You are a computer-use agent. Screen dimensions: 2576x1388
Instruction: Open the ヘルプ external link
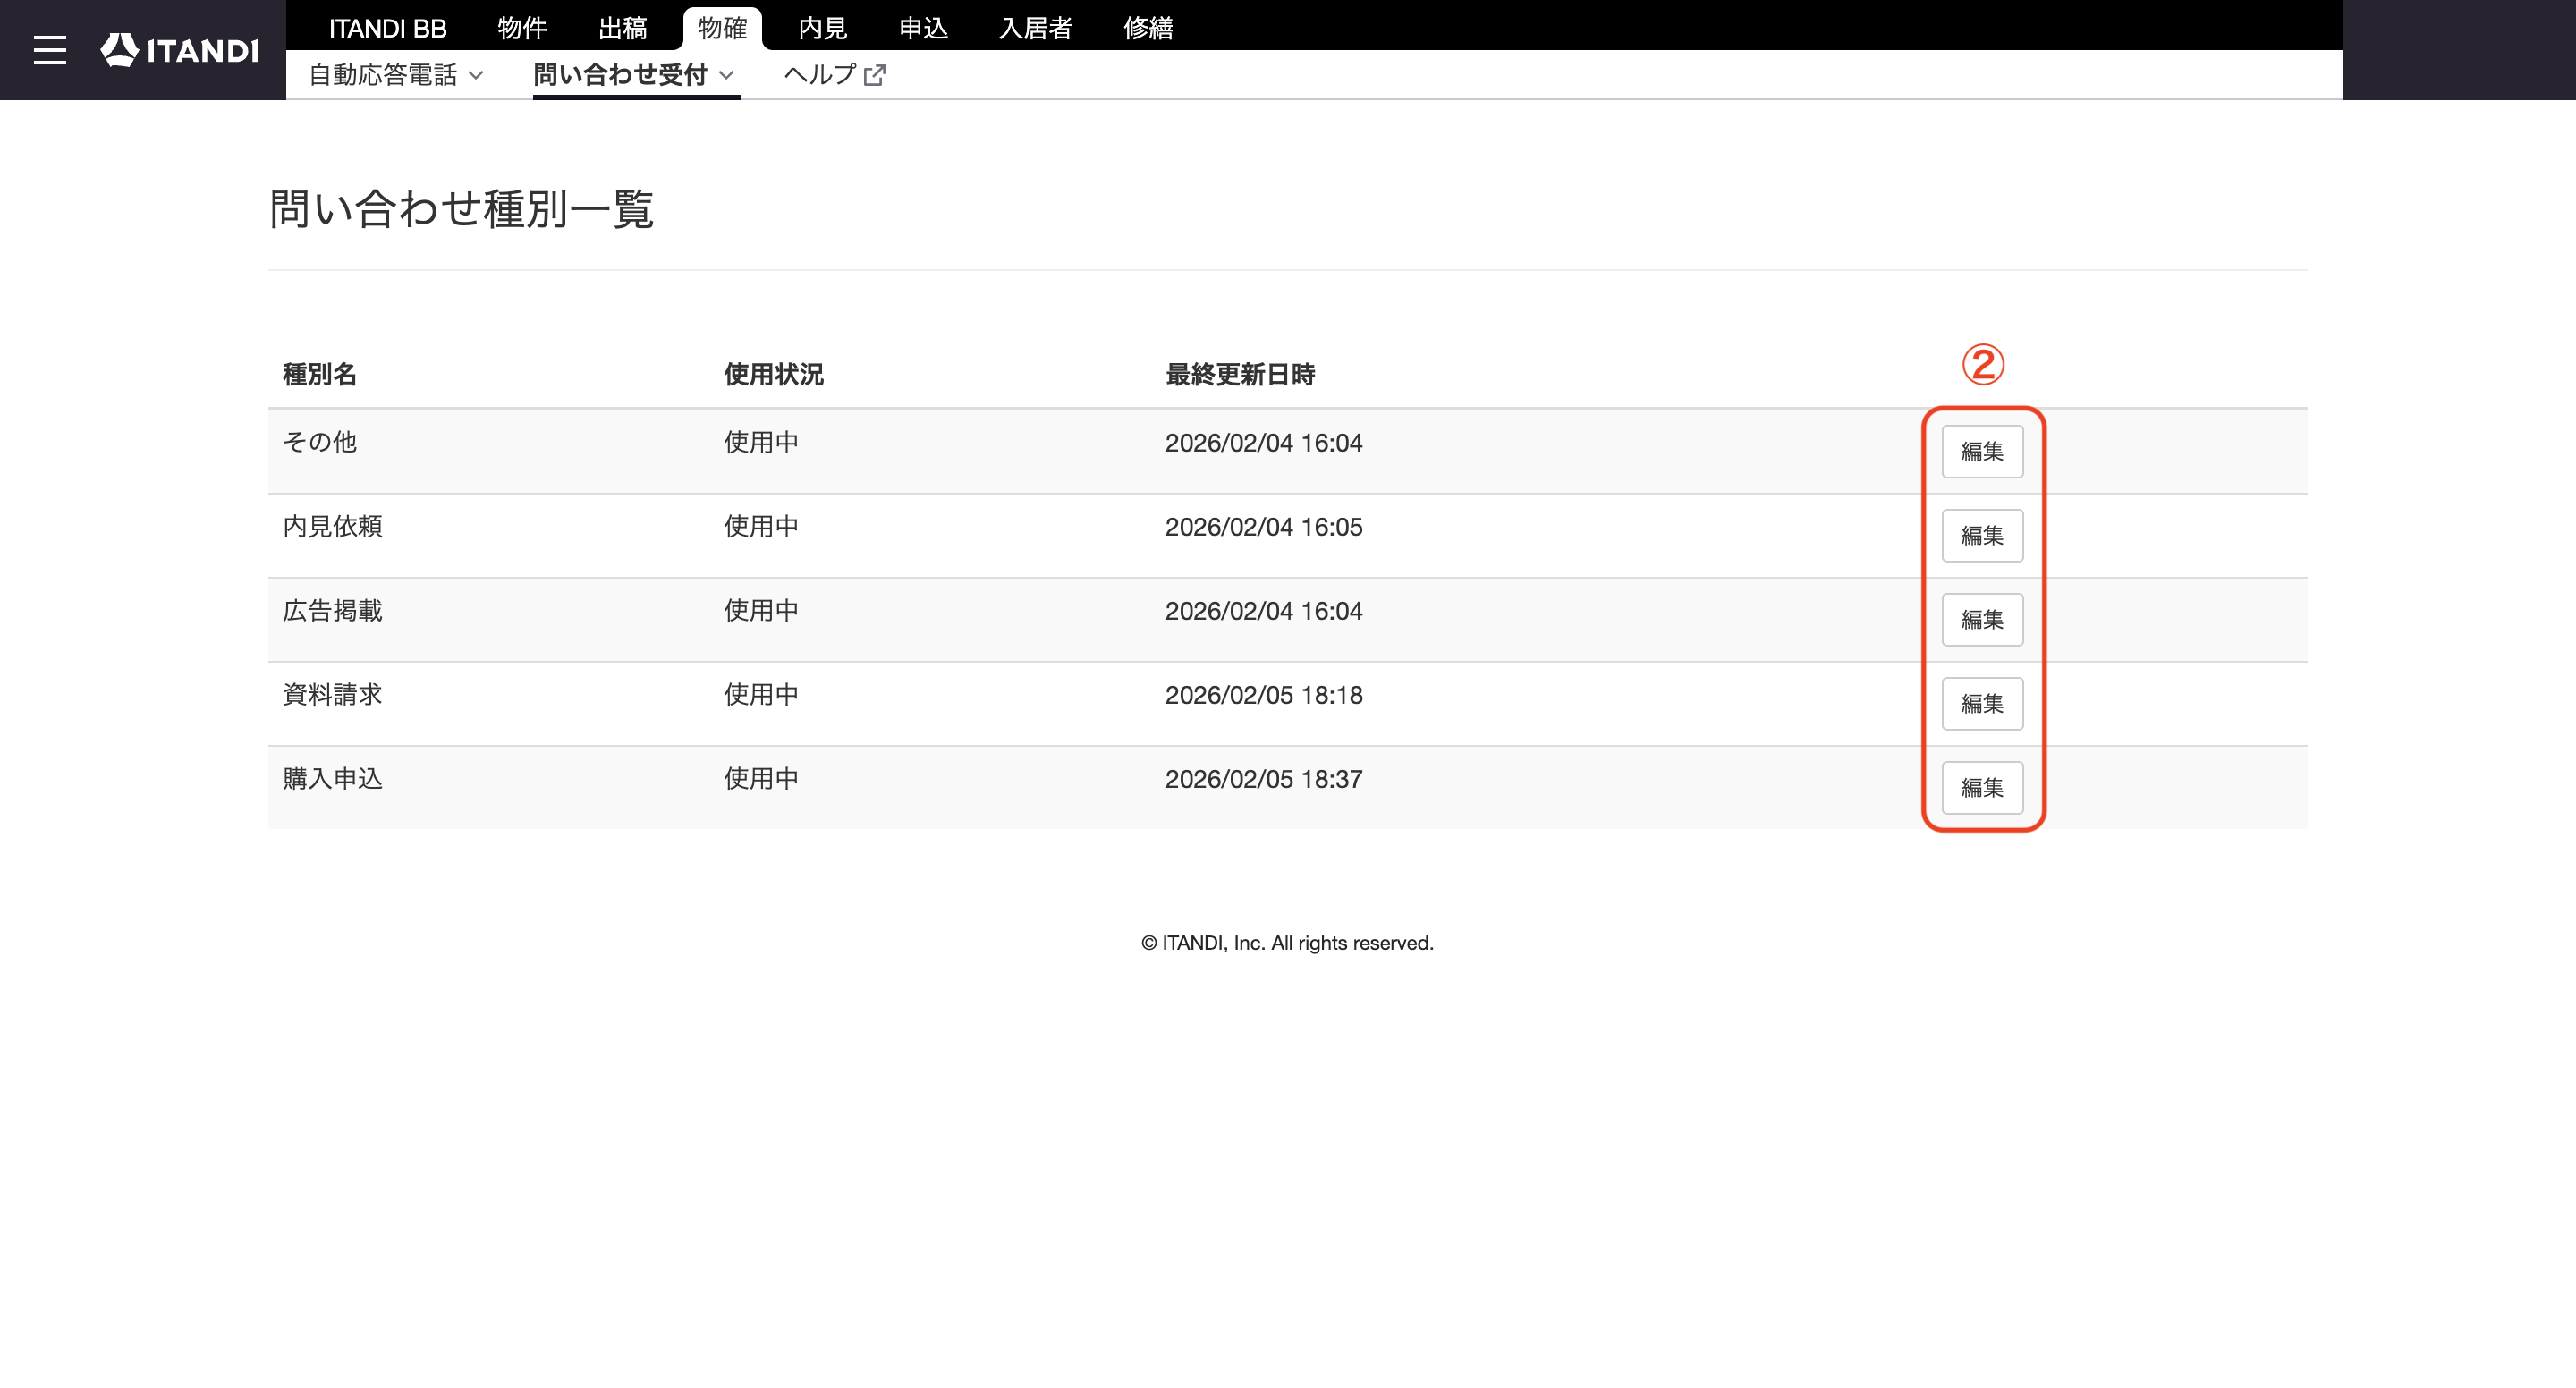tap(834, 75)
